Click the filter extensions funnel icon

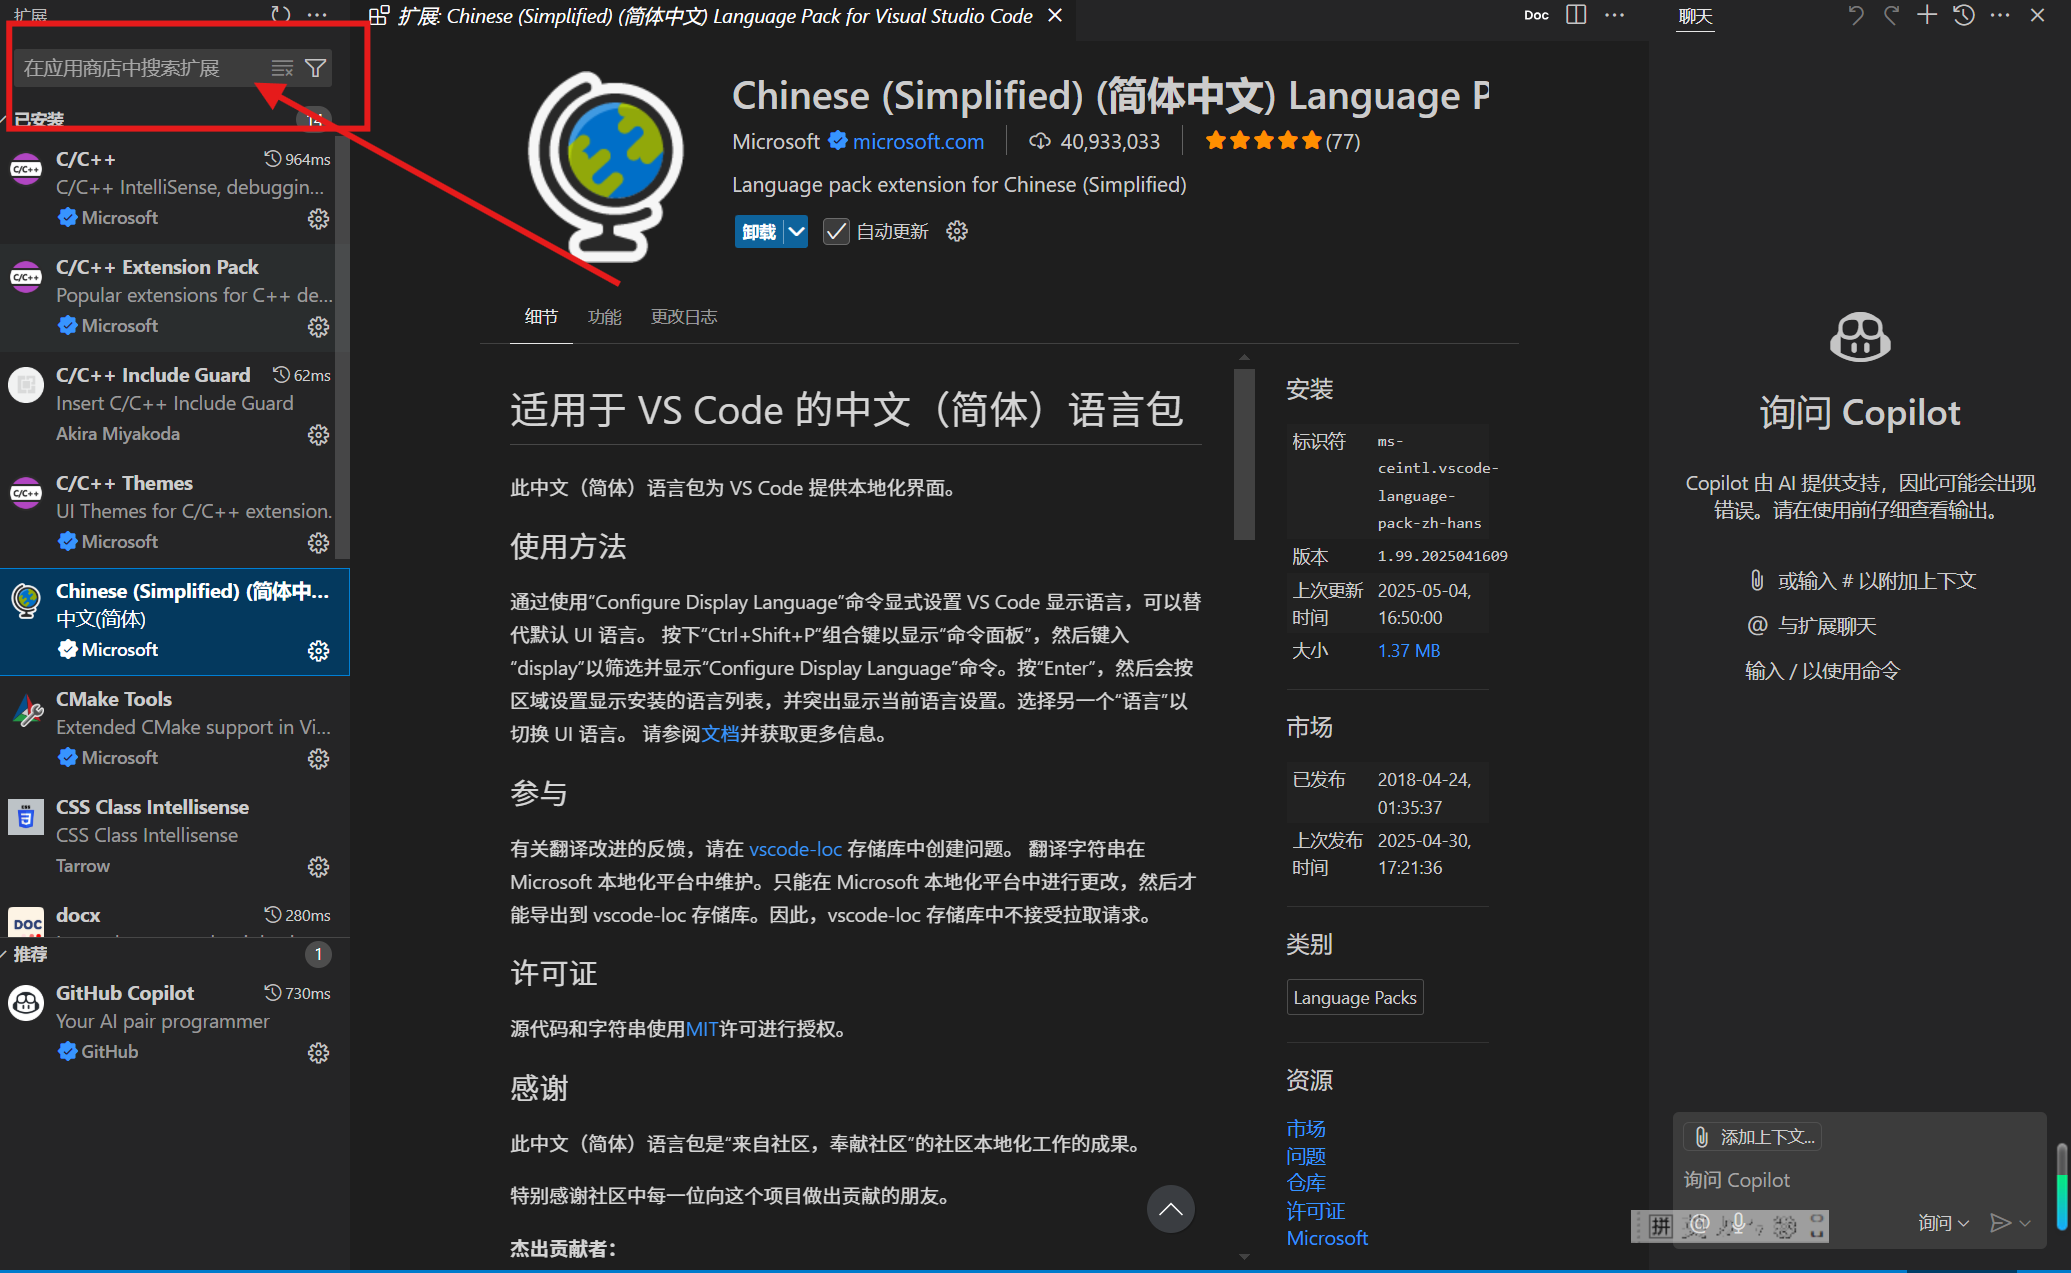click(x=315, y=68)
